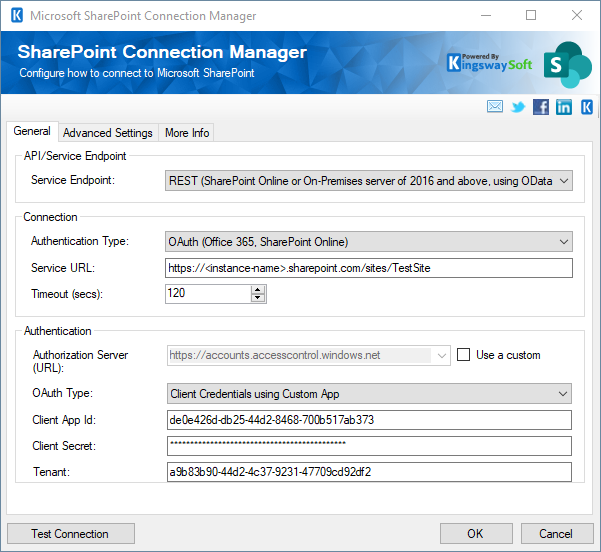Click into the Tenant field
Screen dimensions: 601x552
[x=369, y=472]
